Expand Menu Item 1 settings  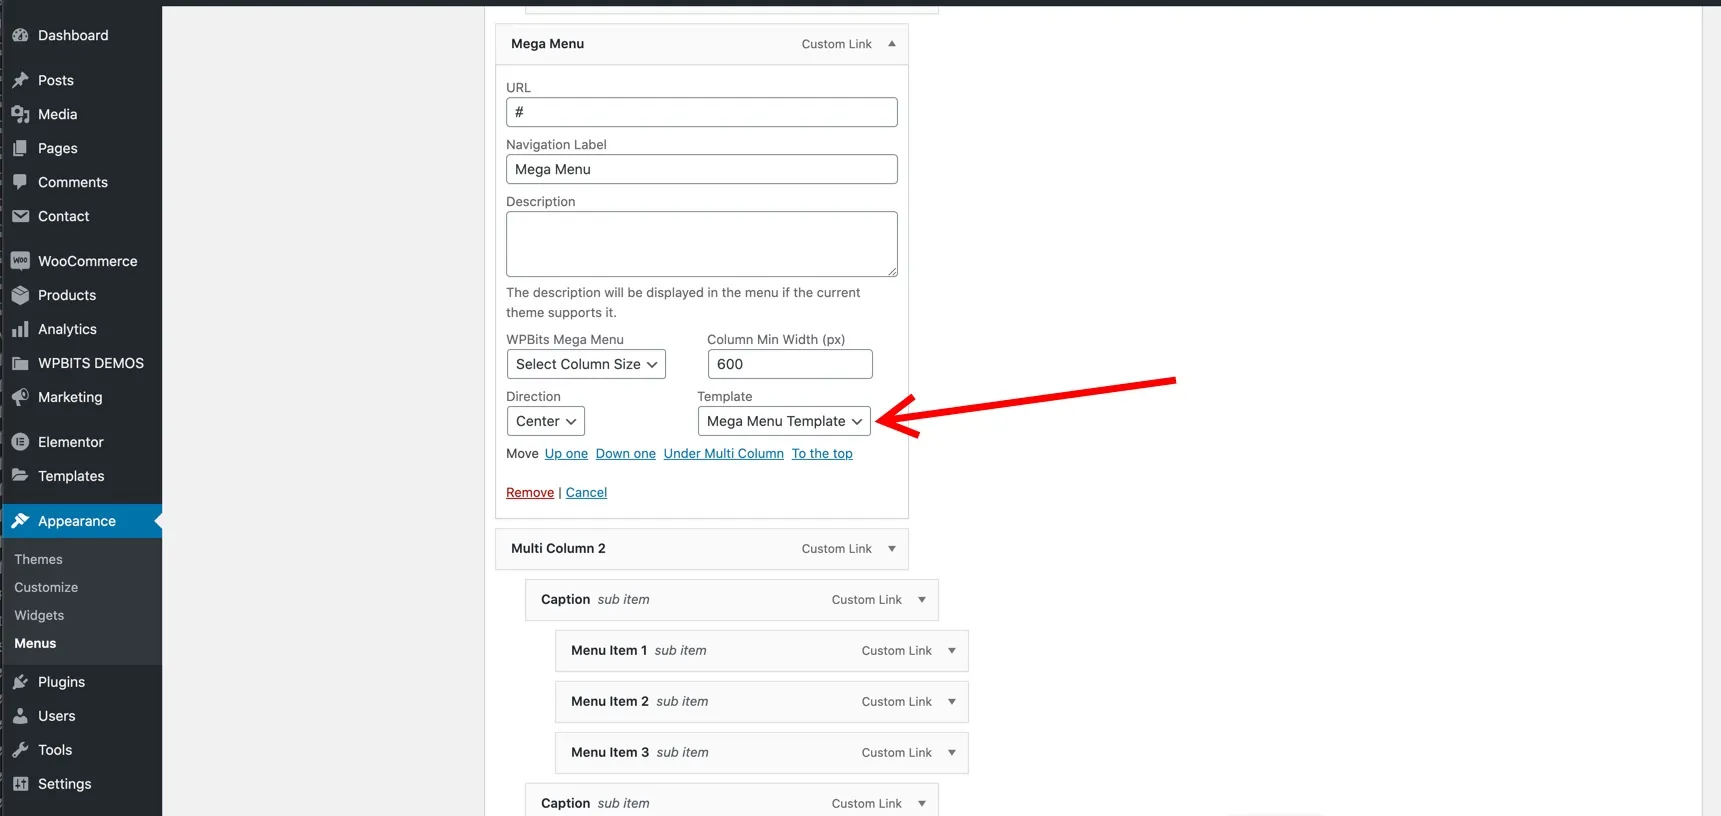click(952, 651)
